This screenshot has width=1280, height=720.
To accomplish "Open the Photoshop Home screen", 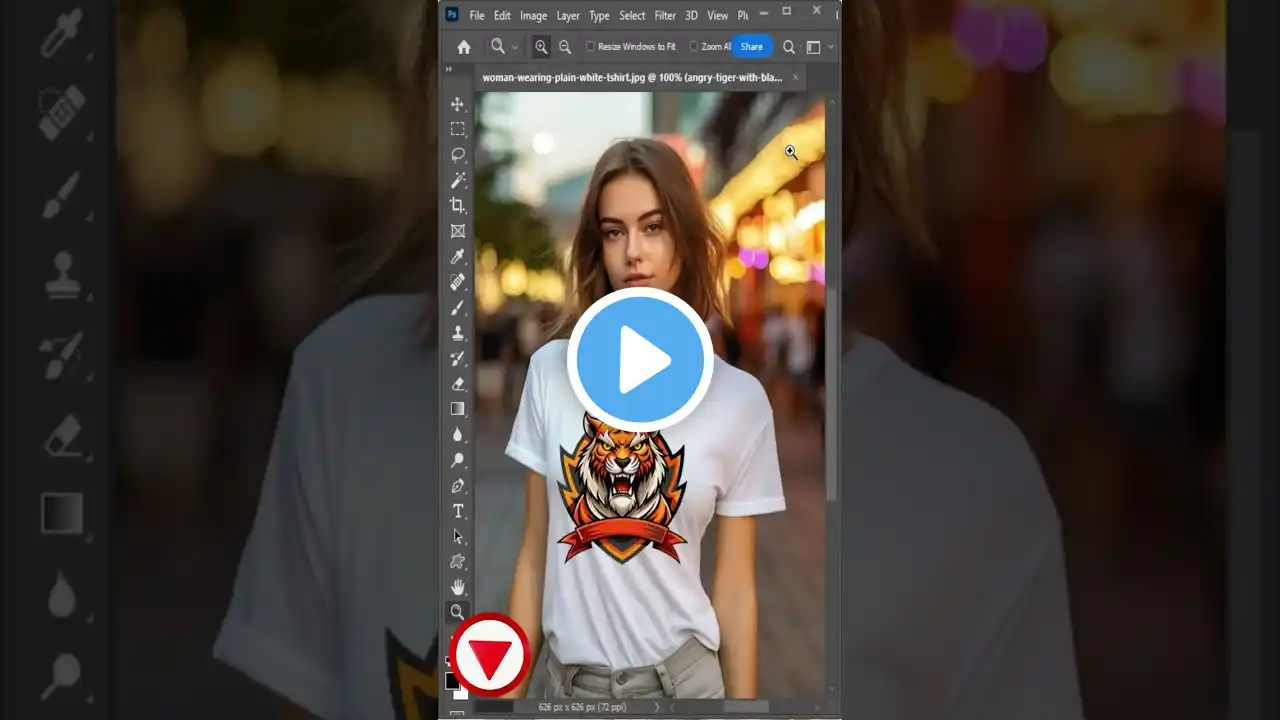I will 464,46.
